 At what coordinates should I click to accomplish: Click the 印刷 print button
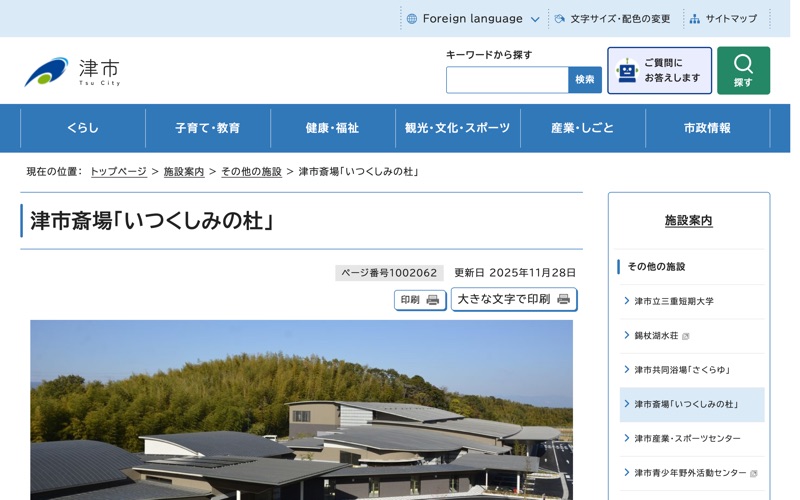pos(420,300)
